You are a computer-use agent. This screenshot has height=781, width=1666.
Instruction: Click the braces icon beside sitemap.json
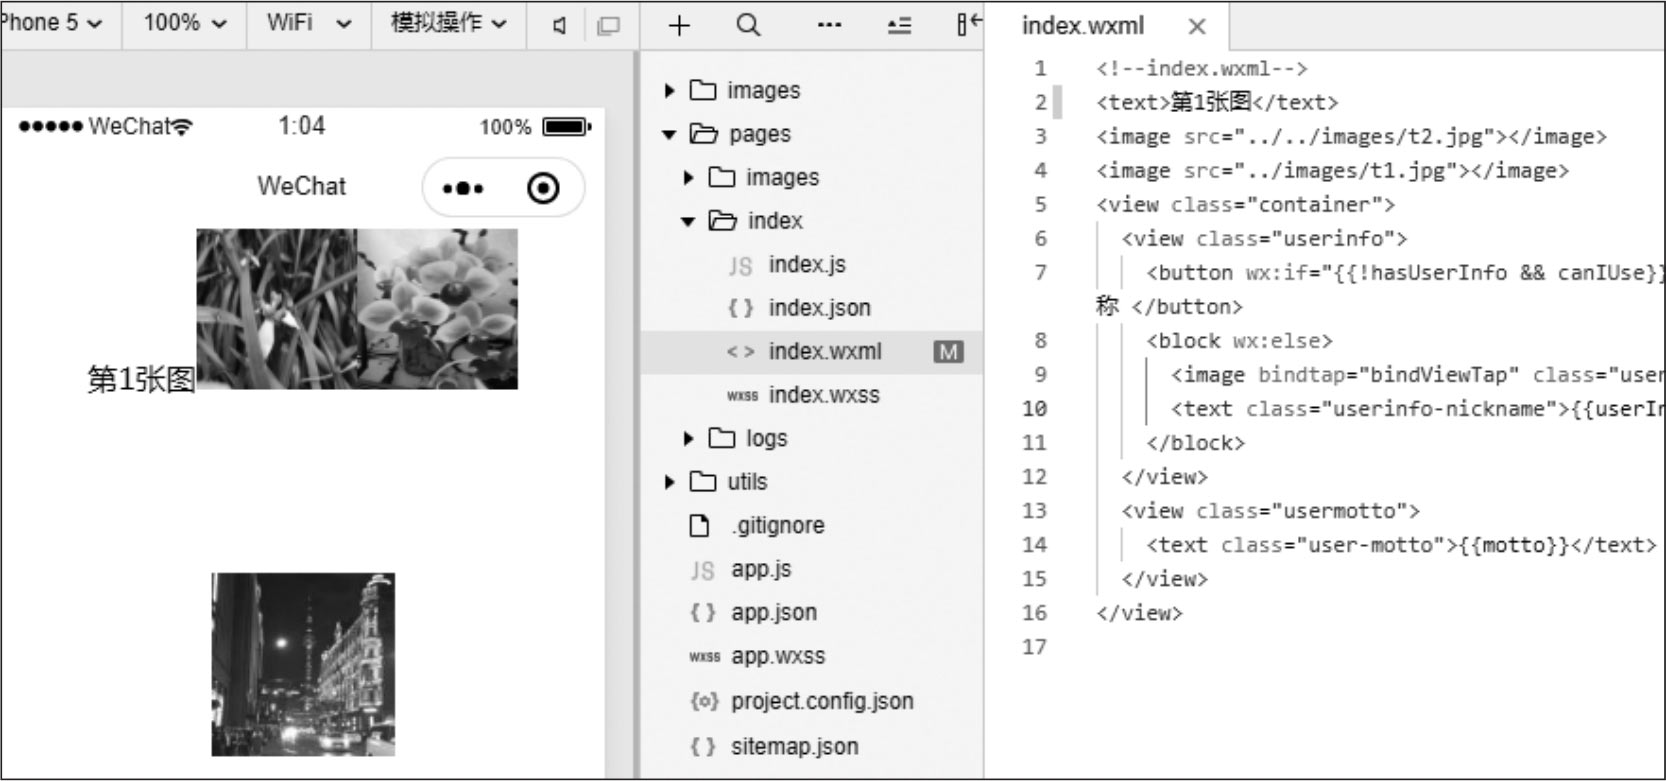pos(703,746)
